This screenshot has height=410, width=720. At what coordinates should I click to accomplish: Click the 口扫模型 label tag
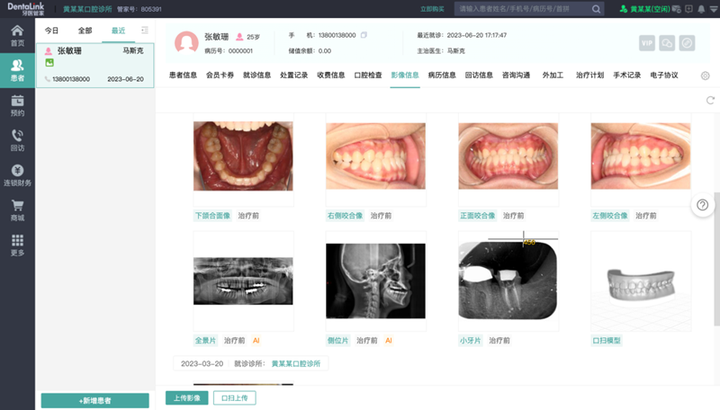pos(607,341)
